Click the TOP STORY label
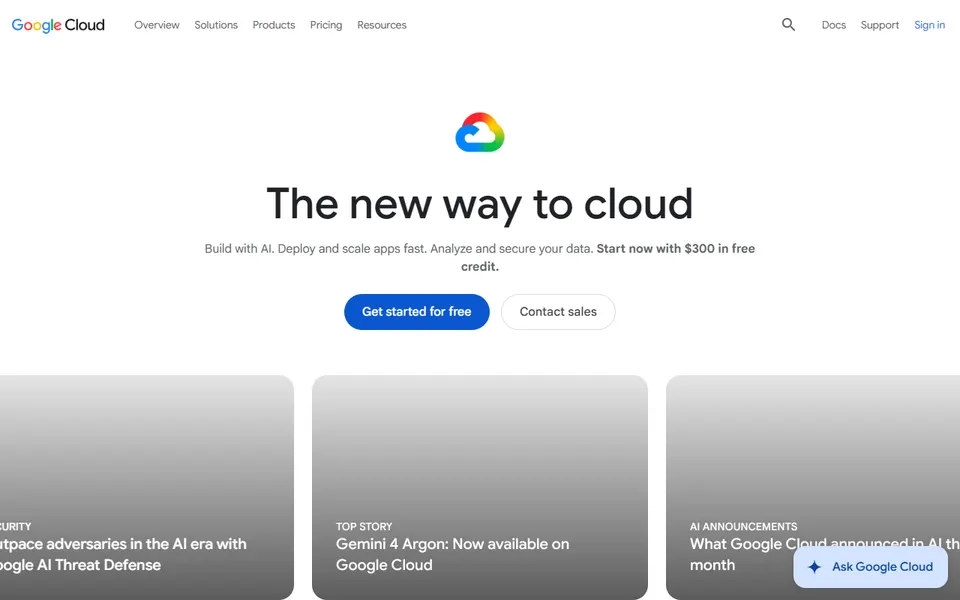 364,527
